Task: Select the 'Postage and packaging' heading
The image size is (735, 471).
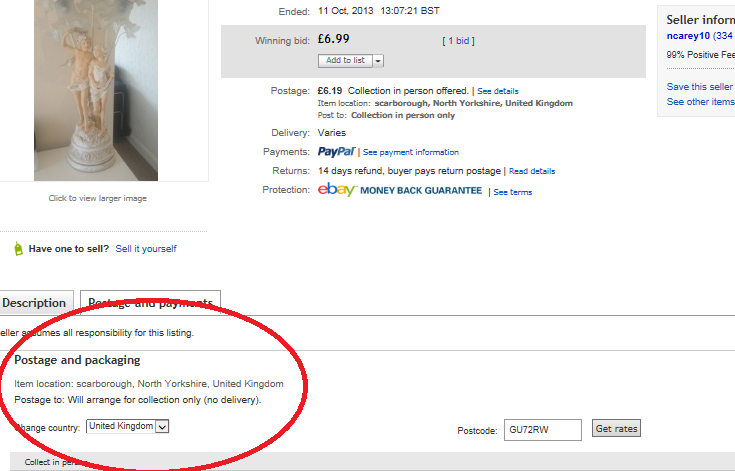Action: (x=77, y=360)
